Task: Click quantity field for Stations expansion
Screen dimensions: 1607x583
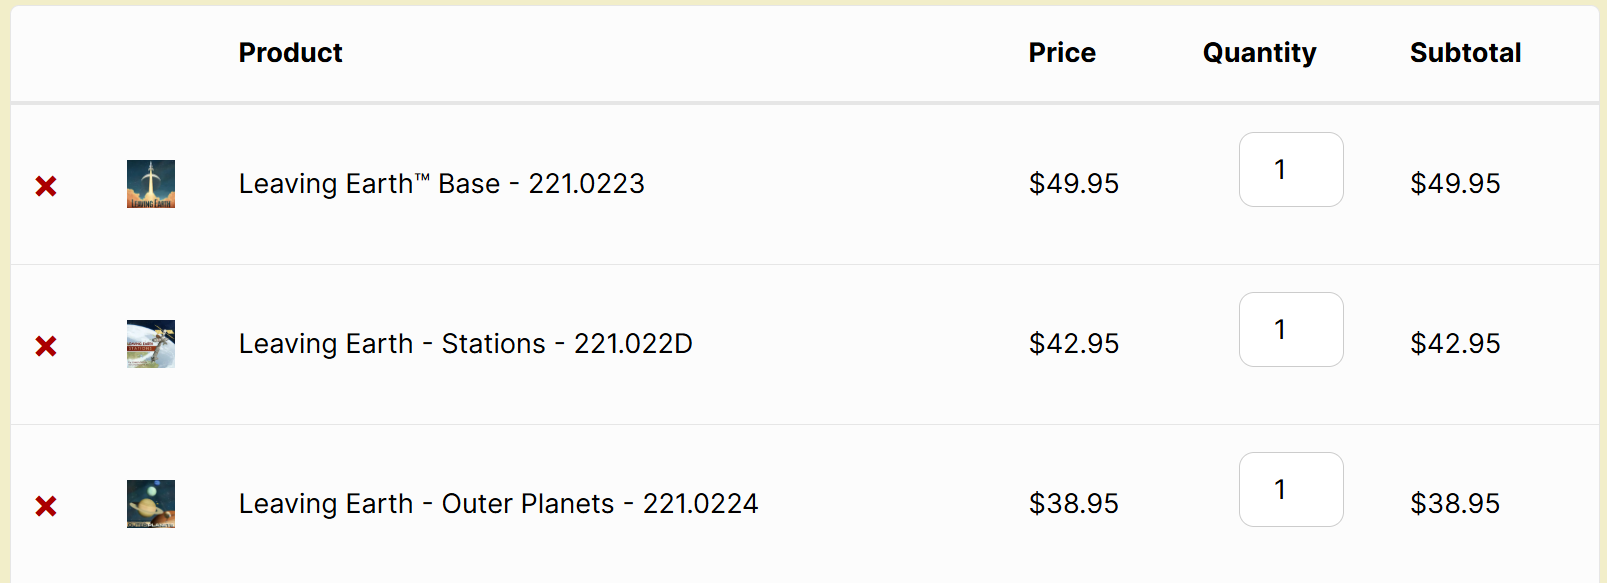Action: pos(1291,330)
